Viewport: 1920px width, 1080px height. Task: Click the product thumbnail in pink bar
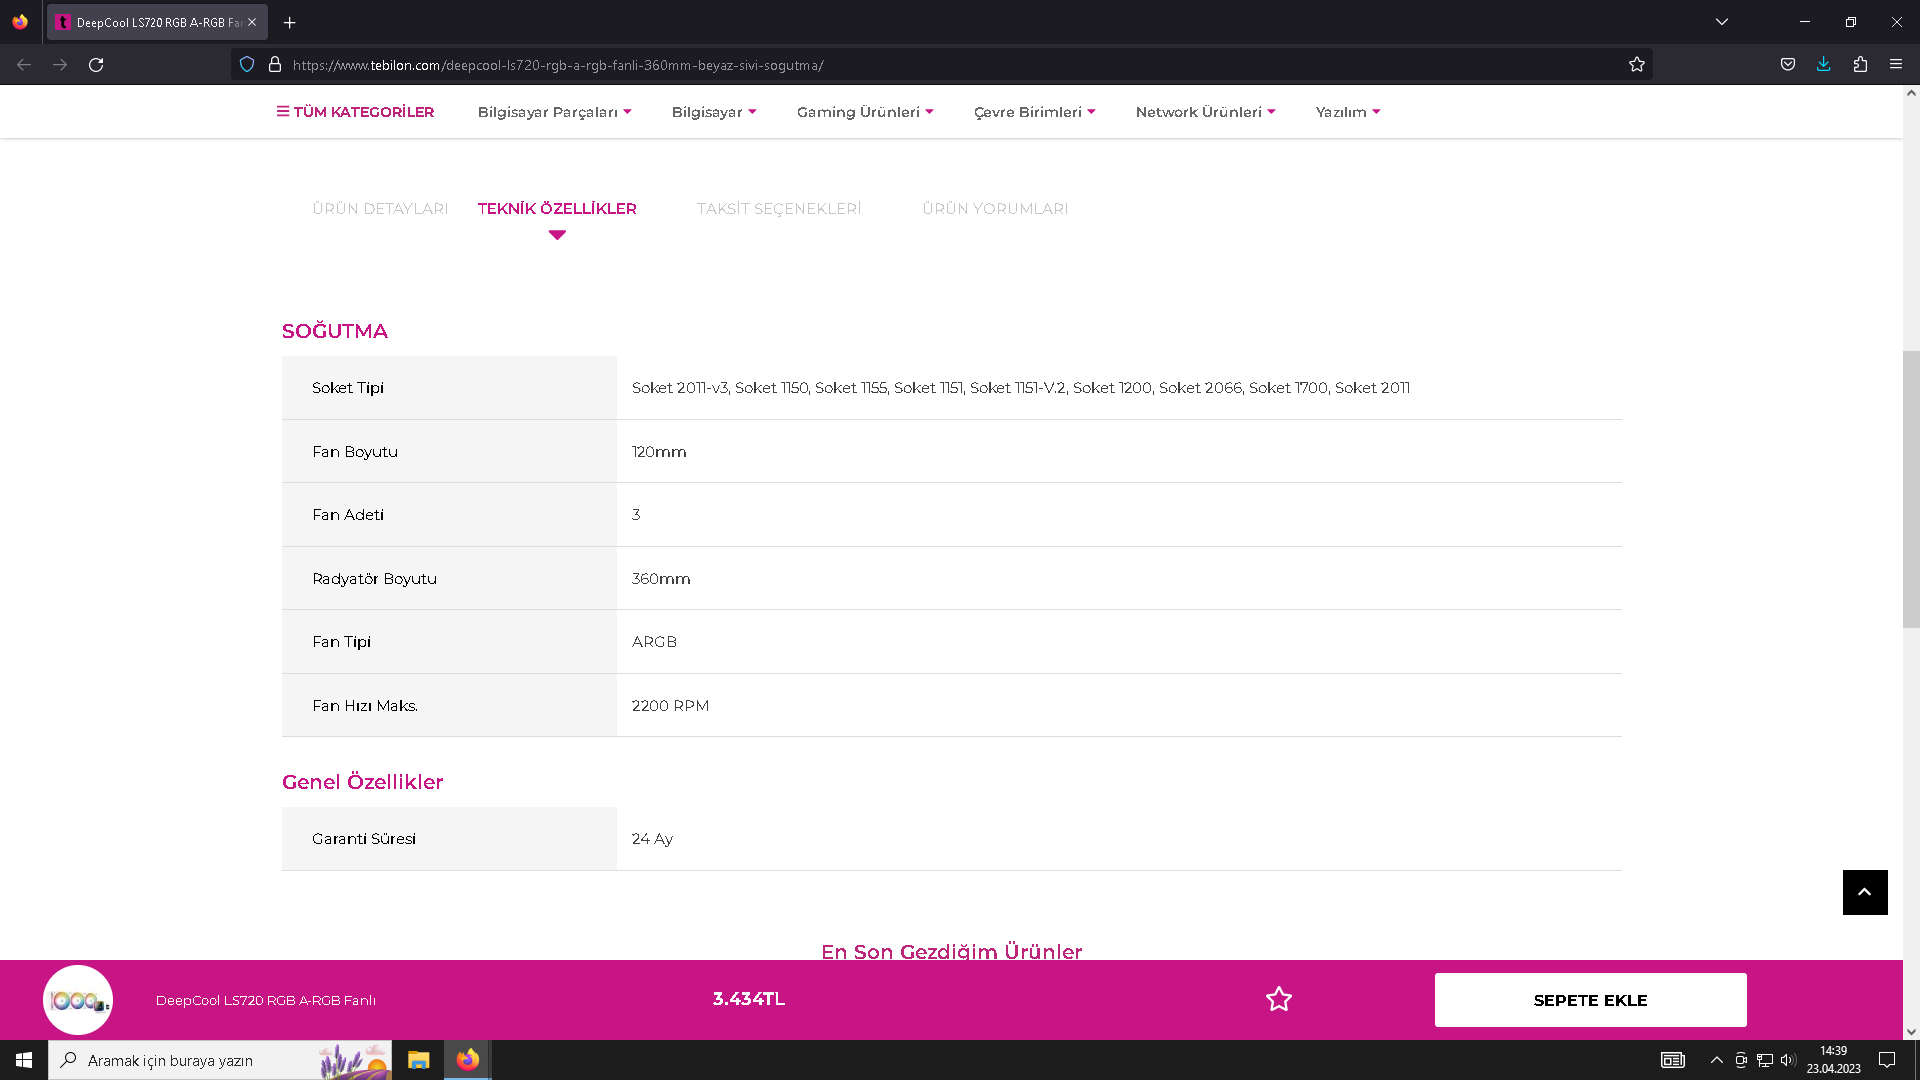pos(78,1000)
